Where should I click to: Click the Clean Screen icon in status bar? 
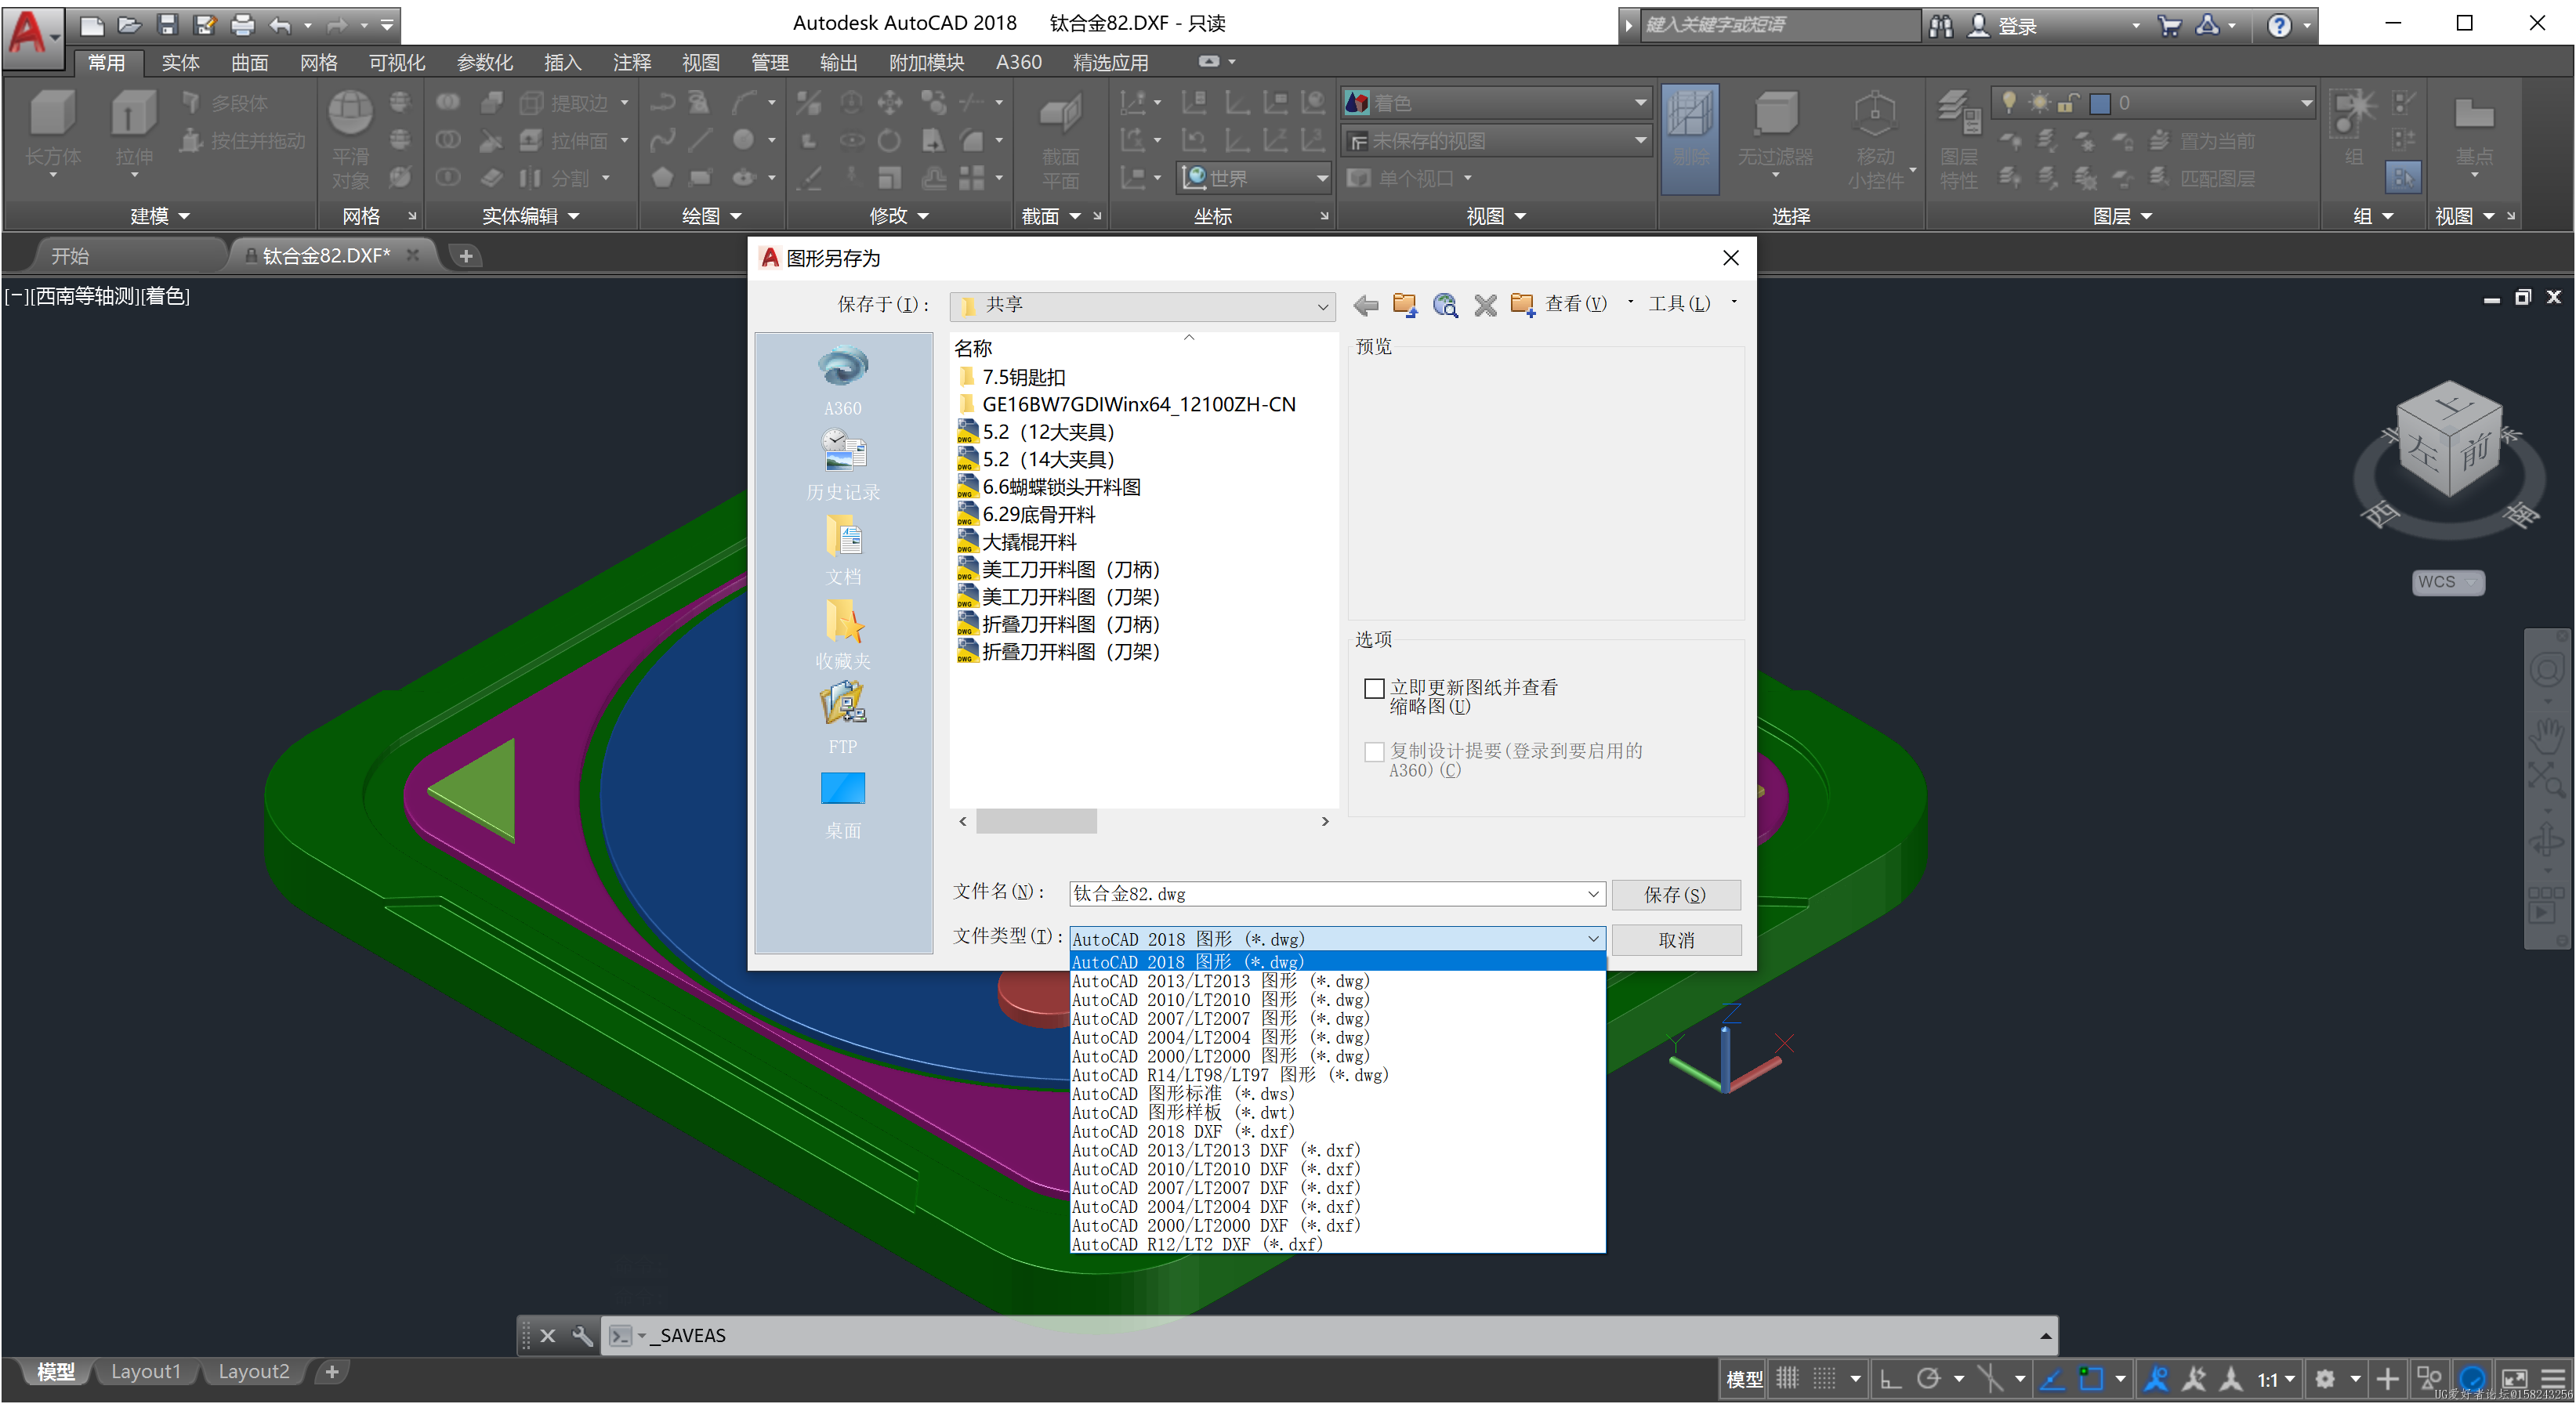[x=2514, y=1379]
